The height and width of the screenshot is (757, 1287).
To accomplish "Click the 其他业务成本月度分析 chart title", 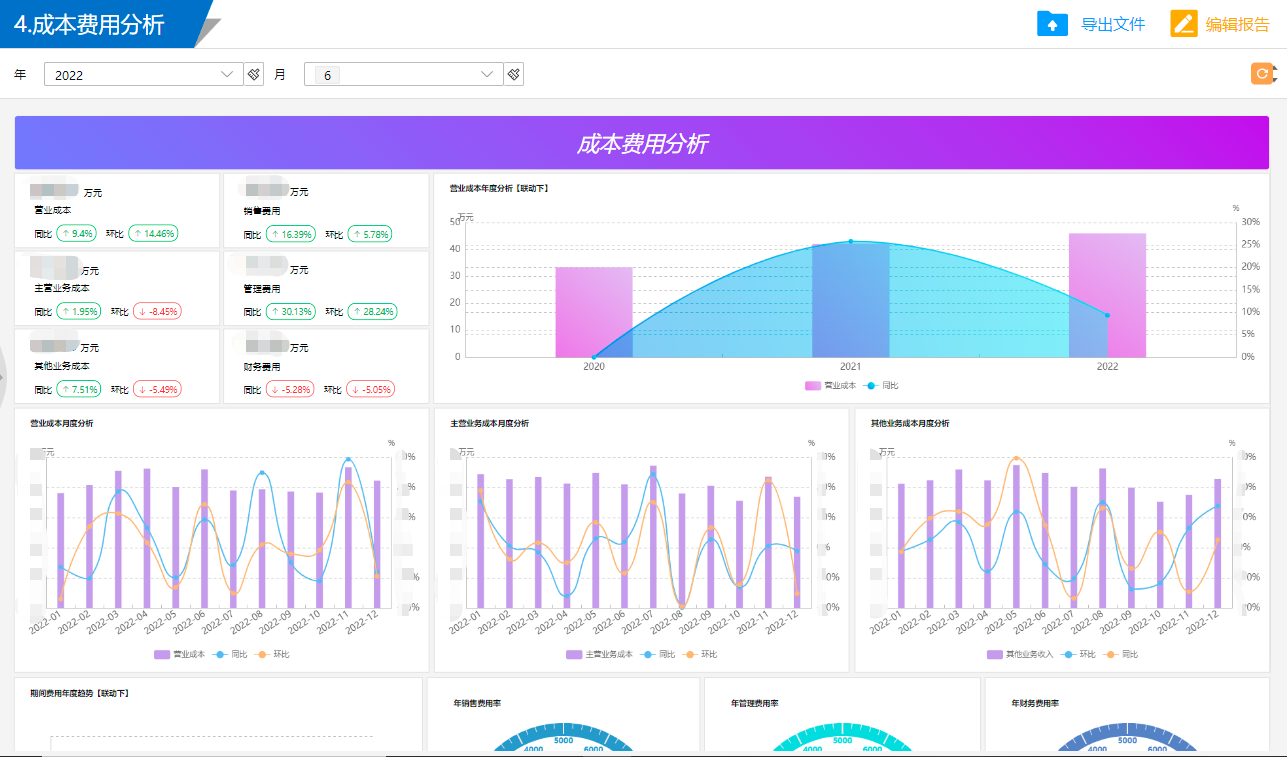I will click(910, 423).
